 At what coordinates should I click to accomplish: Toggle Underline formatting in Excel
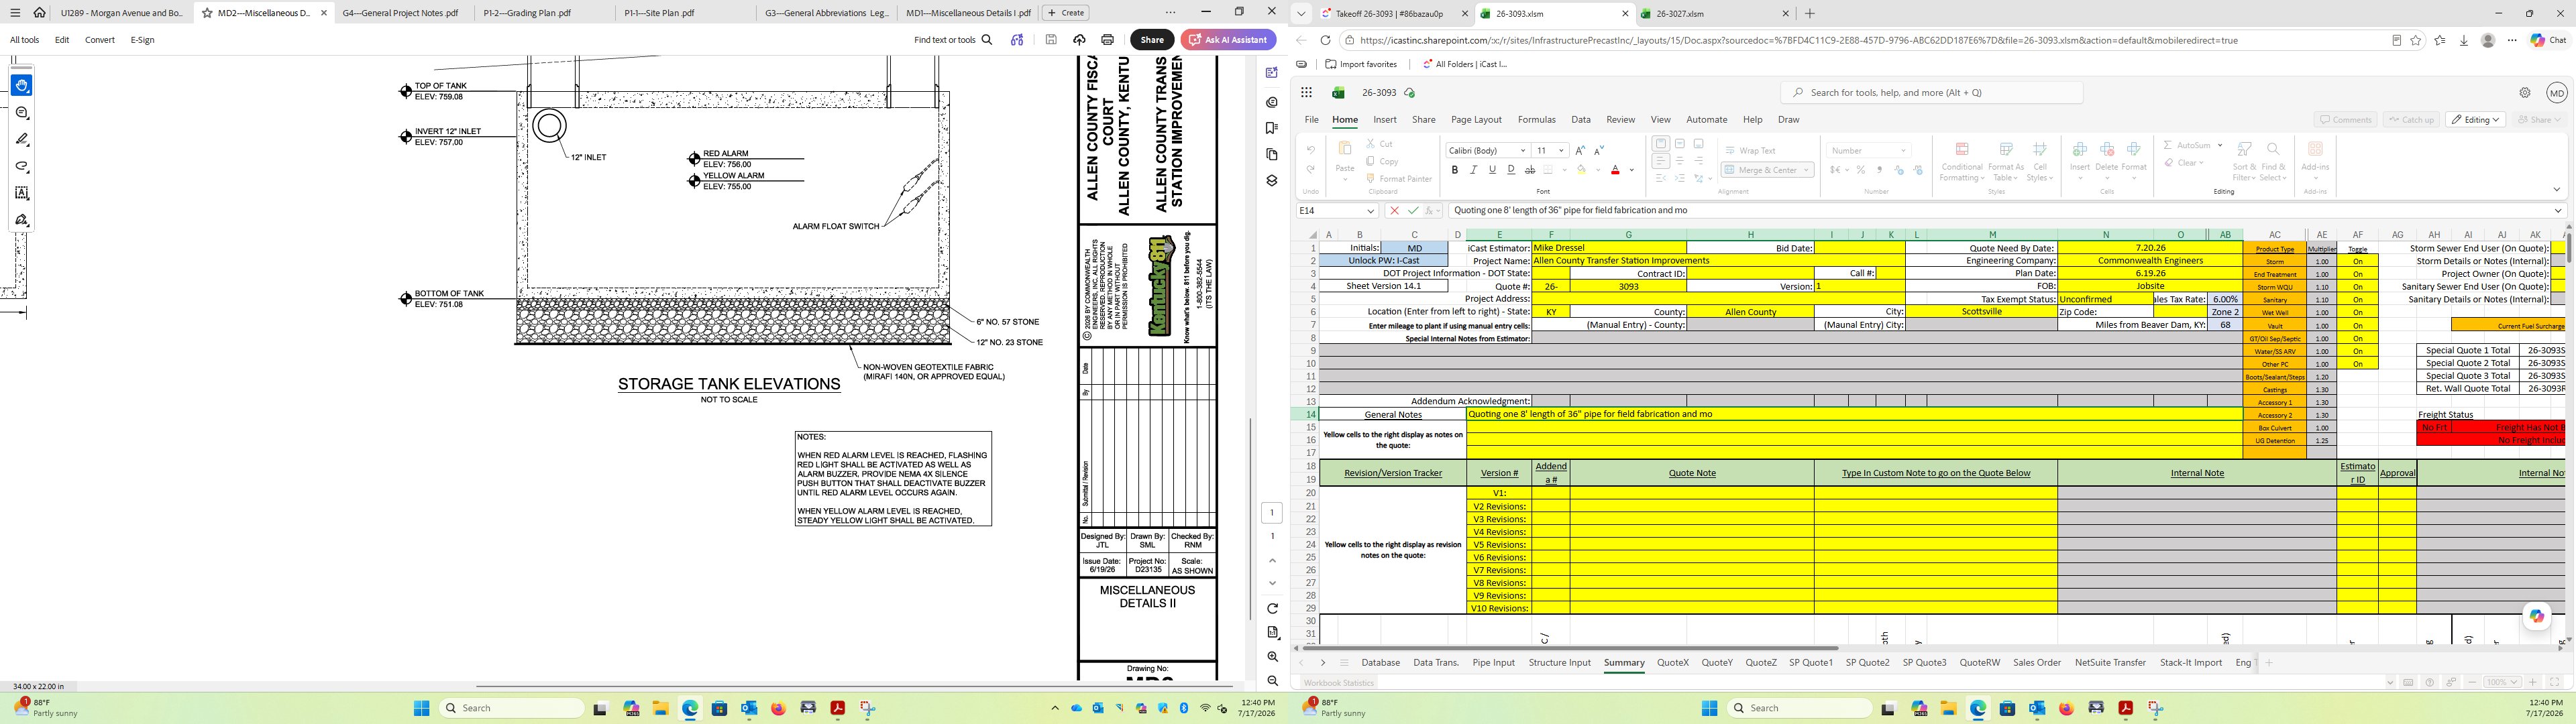[1492, 170]
